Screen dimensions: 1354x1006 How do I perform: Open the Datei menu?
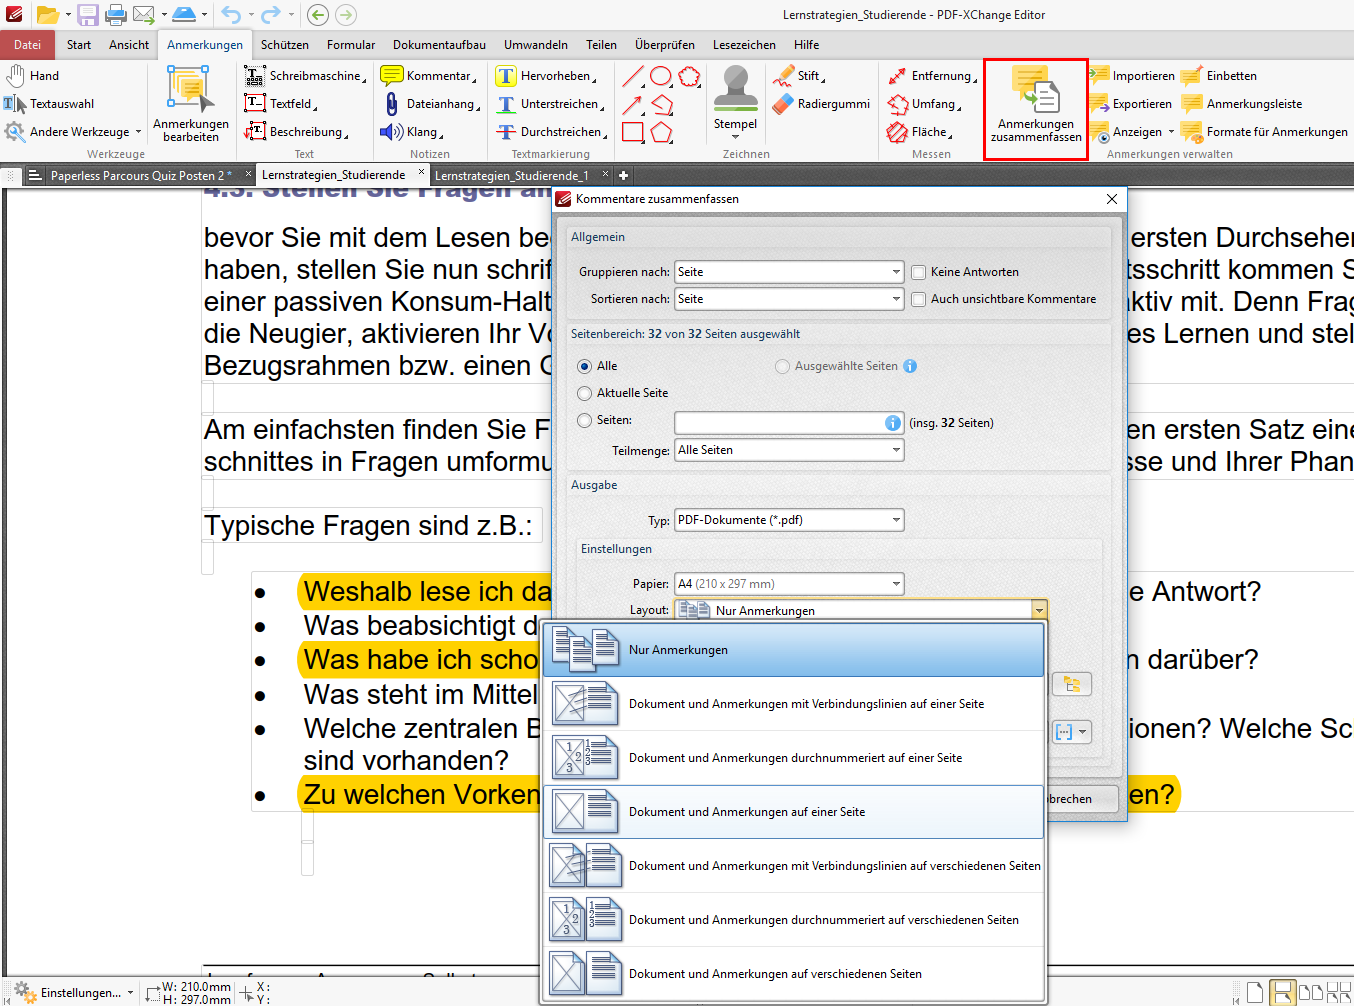coord(28,45)
